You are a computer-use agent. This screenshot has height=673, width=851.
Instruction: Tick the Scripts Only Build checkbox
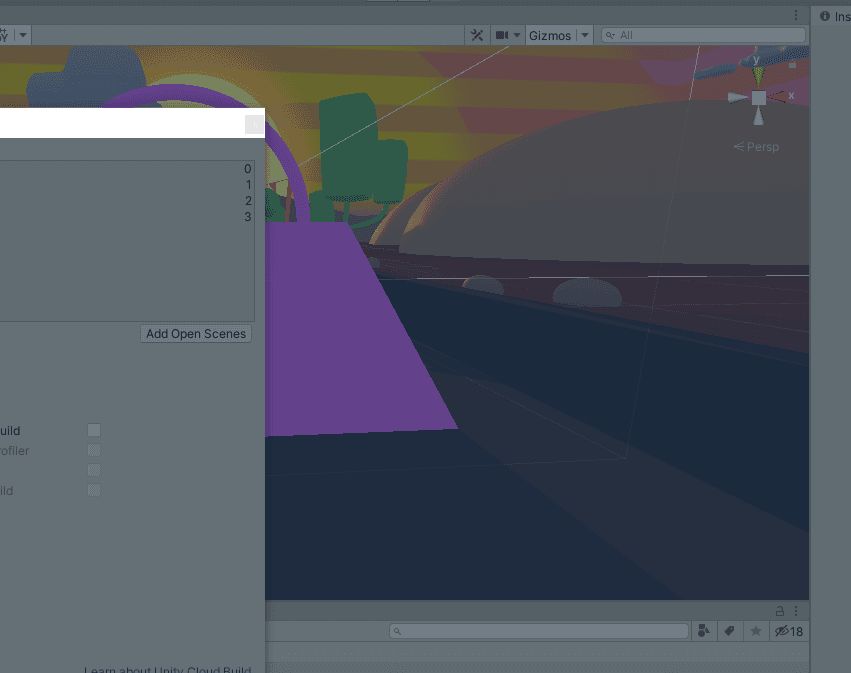click(94, 490)
